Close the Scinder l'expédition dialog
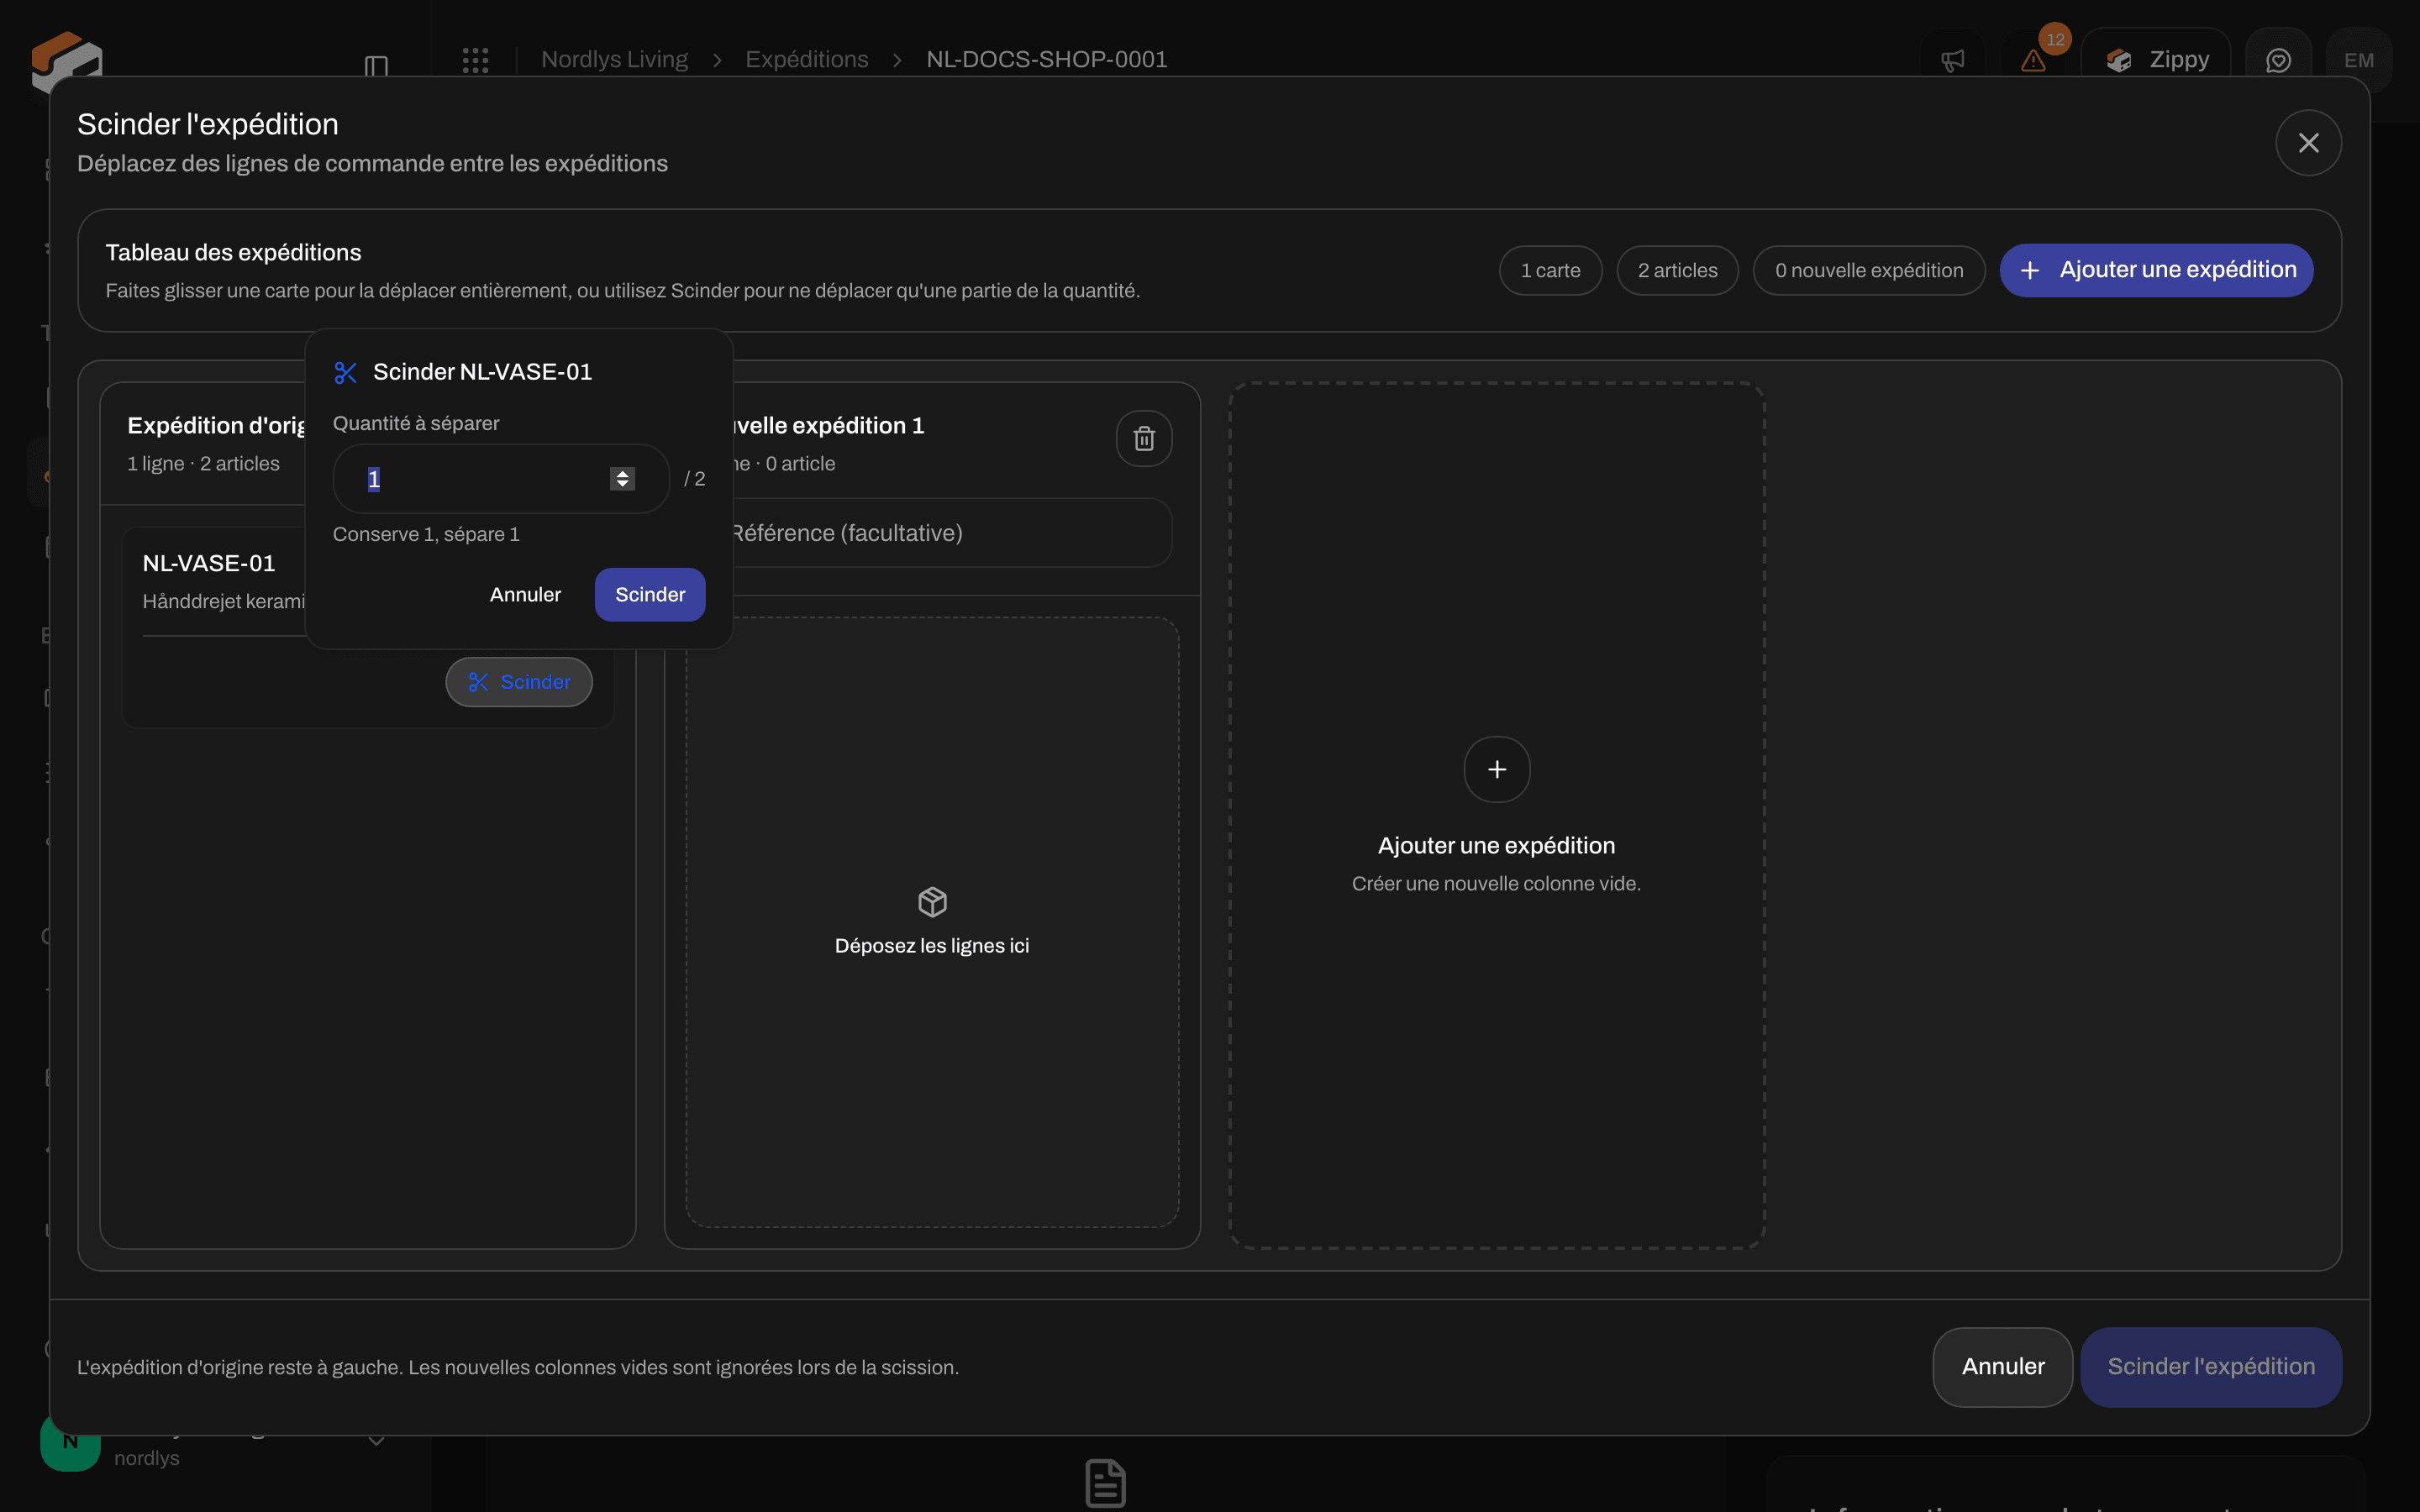2420x1512 pixels. (x=2308, y=143)
